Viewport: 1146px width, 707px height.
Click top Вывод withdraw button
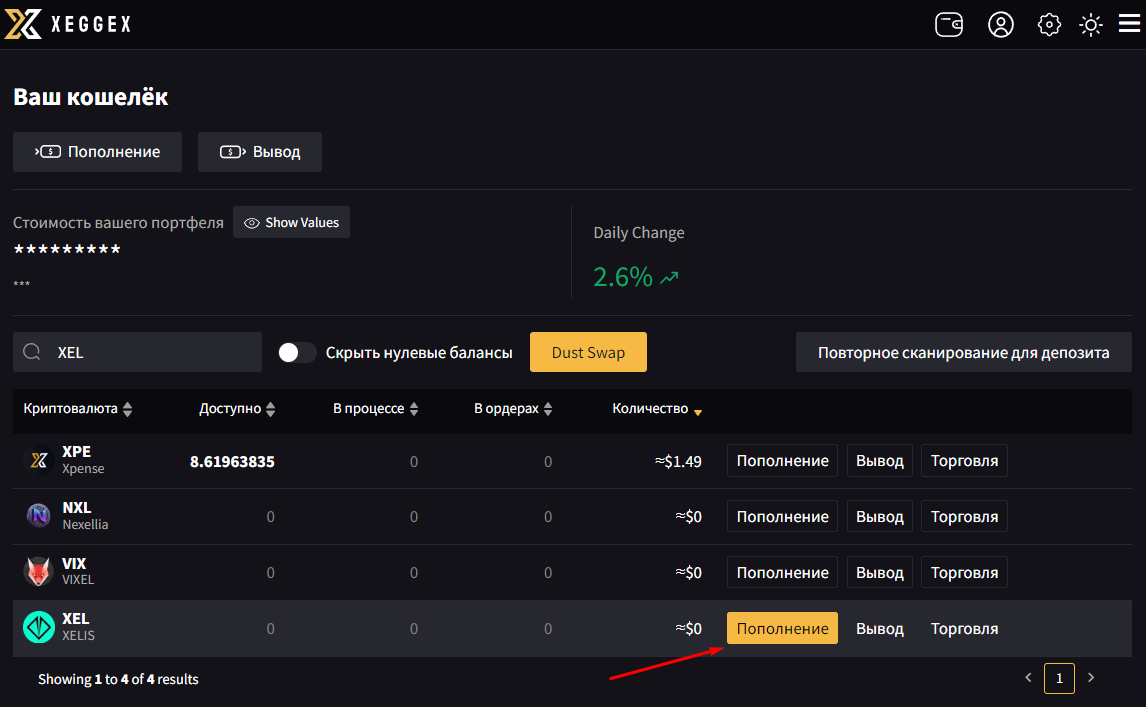(x=259, y=152)
